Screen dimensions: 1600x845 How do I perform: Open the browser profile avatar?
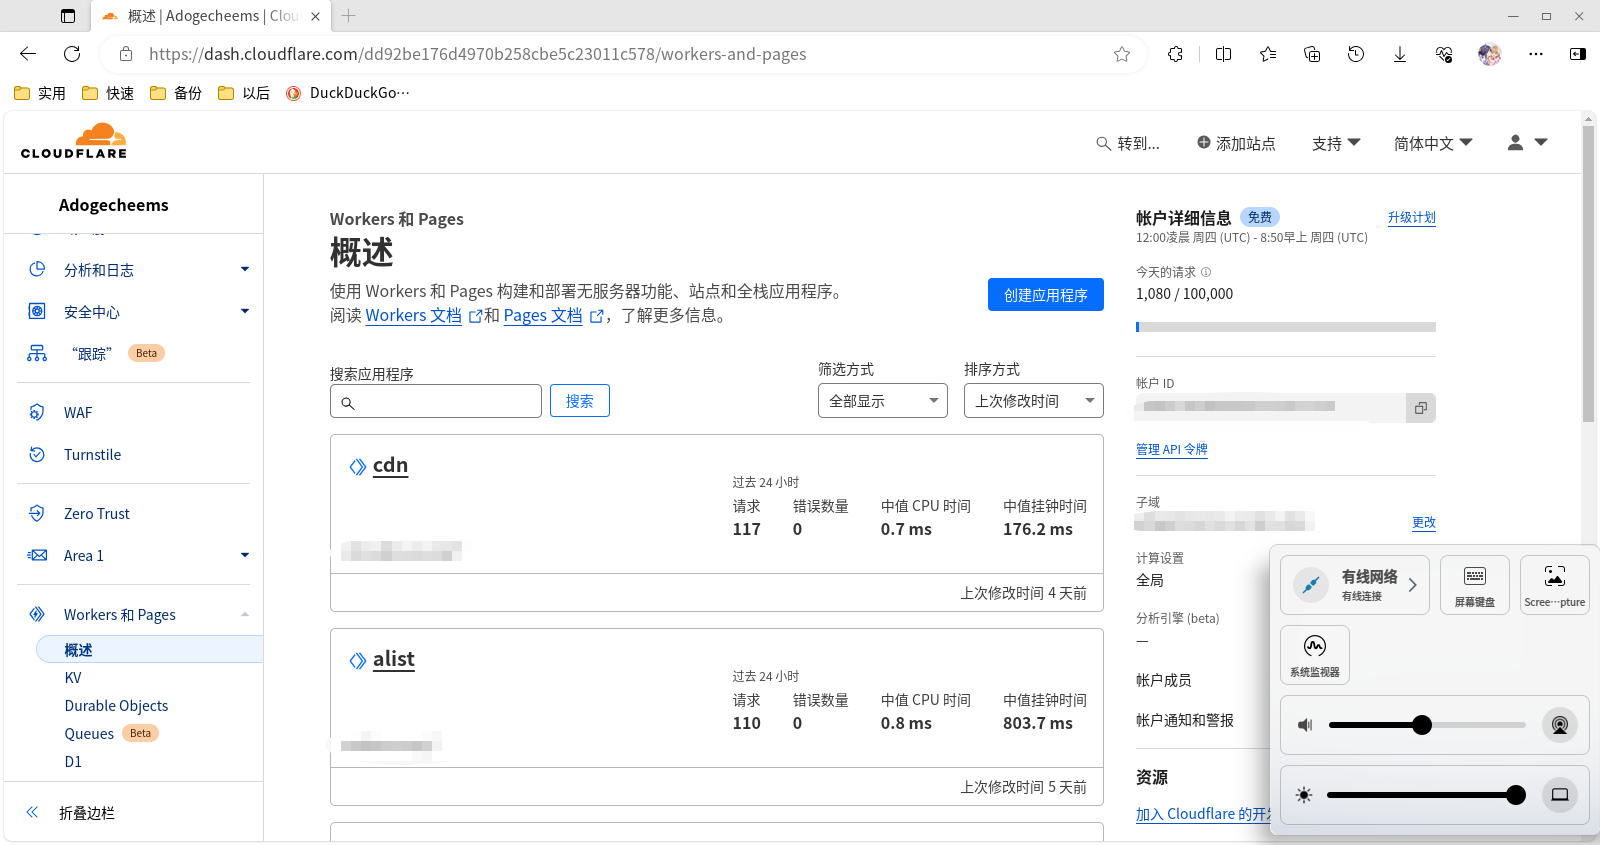tap(1490, 54)
